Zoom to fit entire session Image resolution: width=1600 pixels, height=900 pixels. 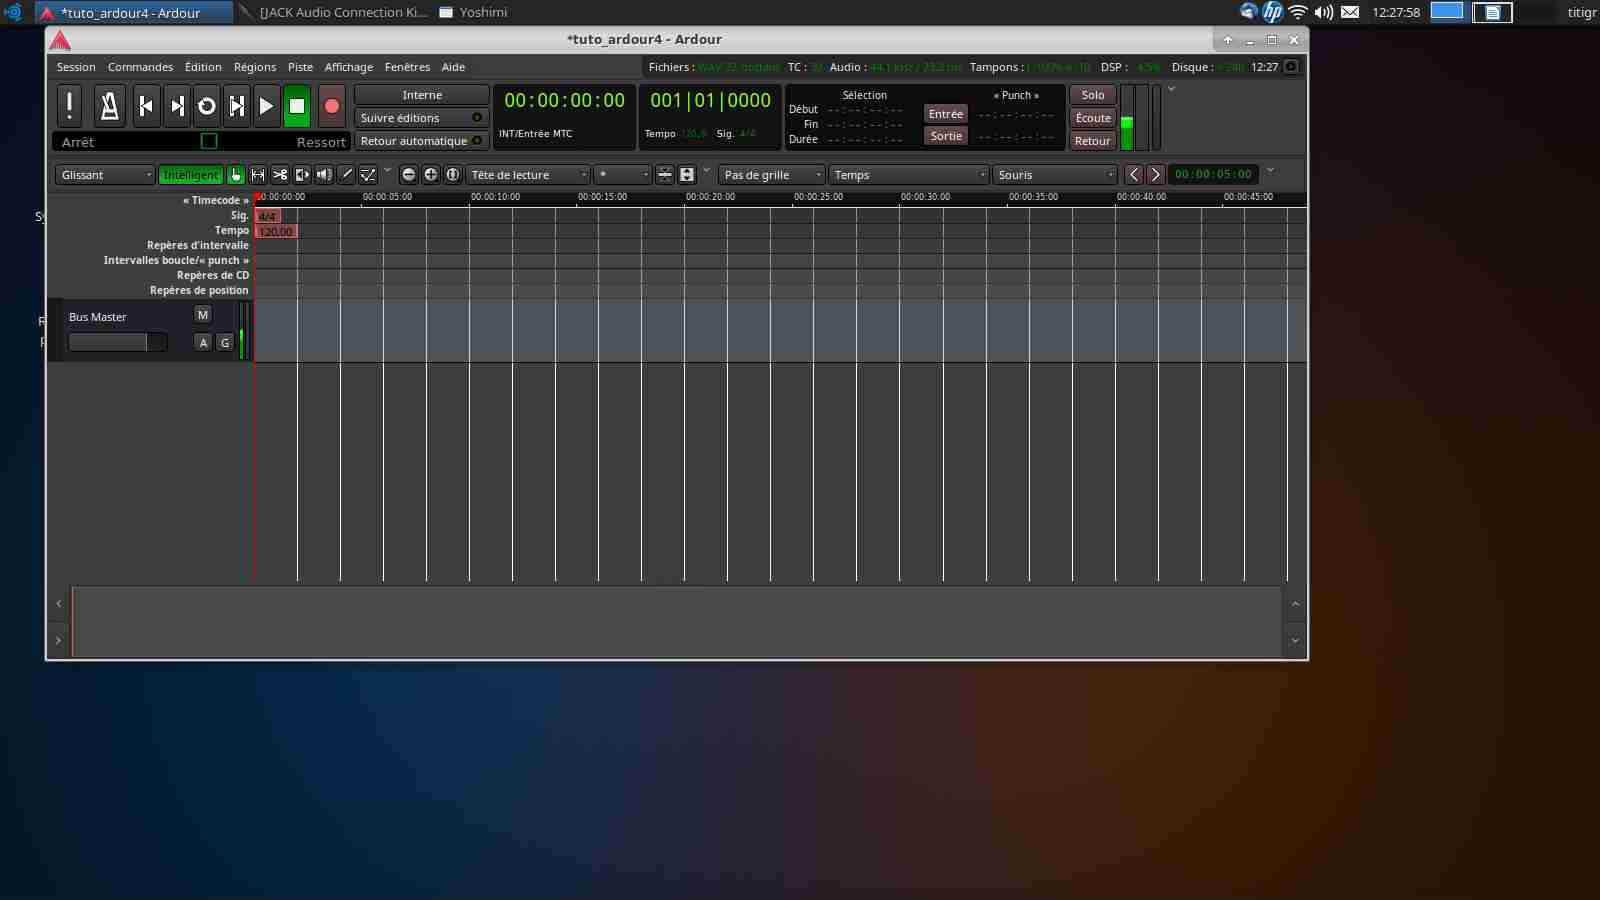pos(453,175)
